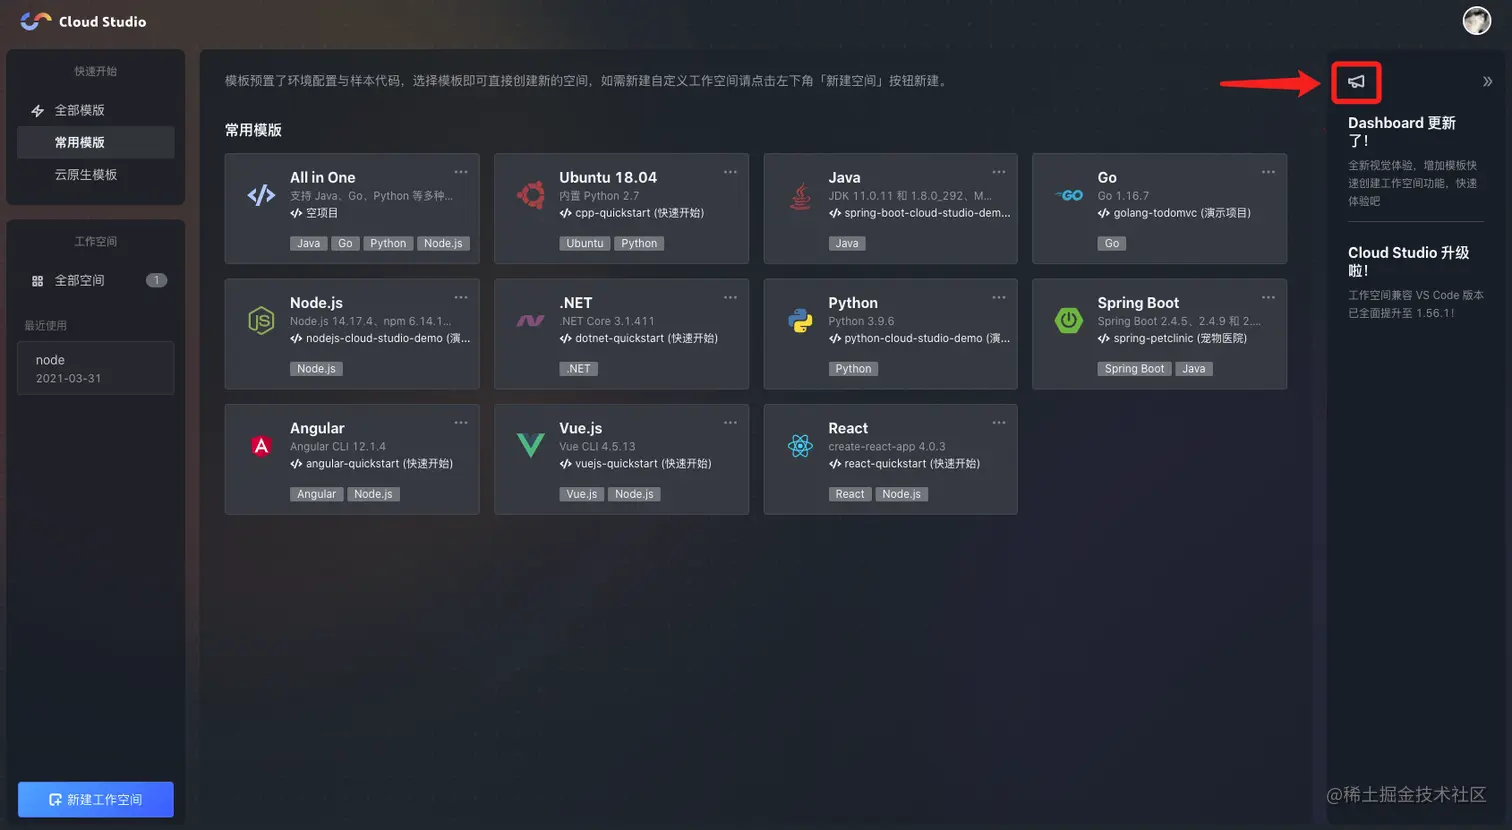Screen dimensions: 1512x830
Task: Click the Python tag on All in One card
Action: [388, 243]
